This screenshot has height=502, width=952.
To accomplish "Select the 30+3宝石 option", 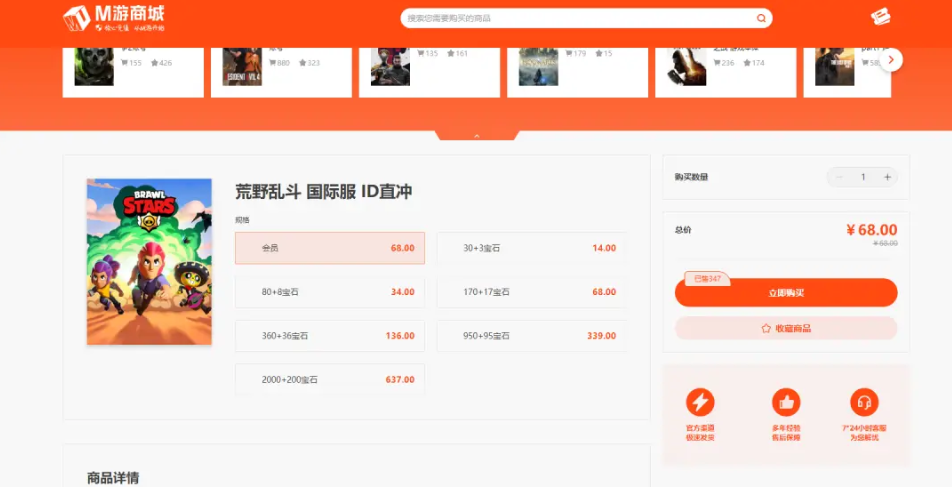I will [531, 248].
